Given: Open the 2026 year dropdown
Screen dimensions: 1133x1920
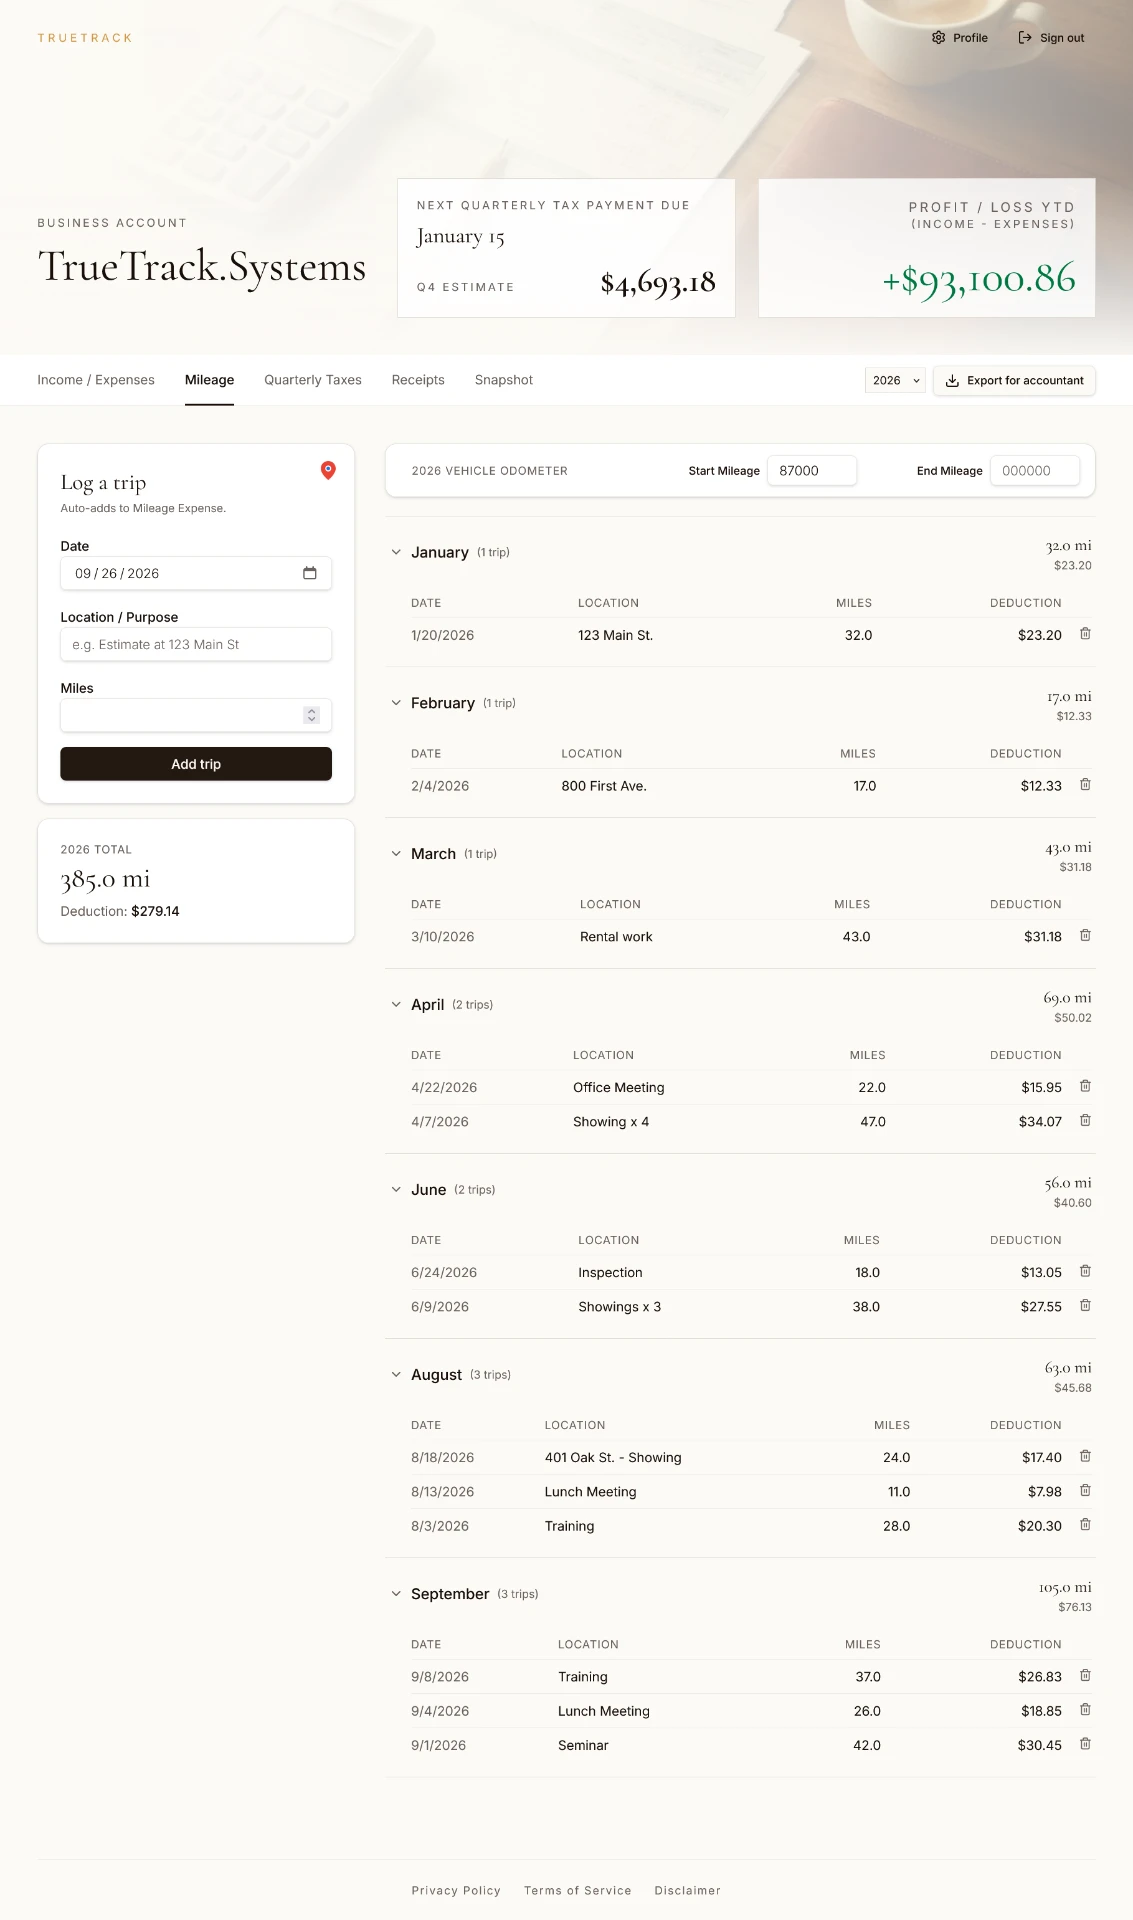Looking at the screenshot, I should (x=895, y=380).
